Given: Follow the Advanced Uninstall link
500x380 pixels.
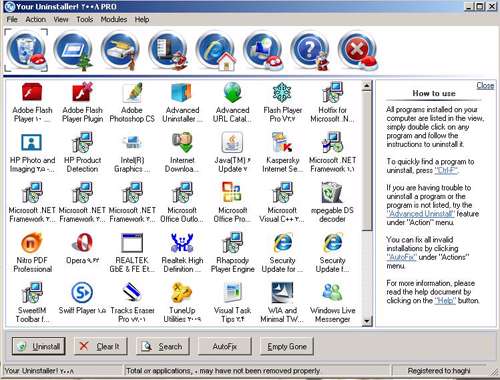Looking at the screenshot, I should tap(421, 214).
